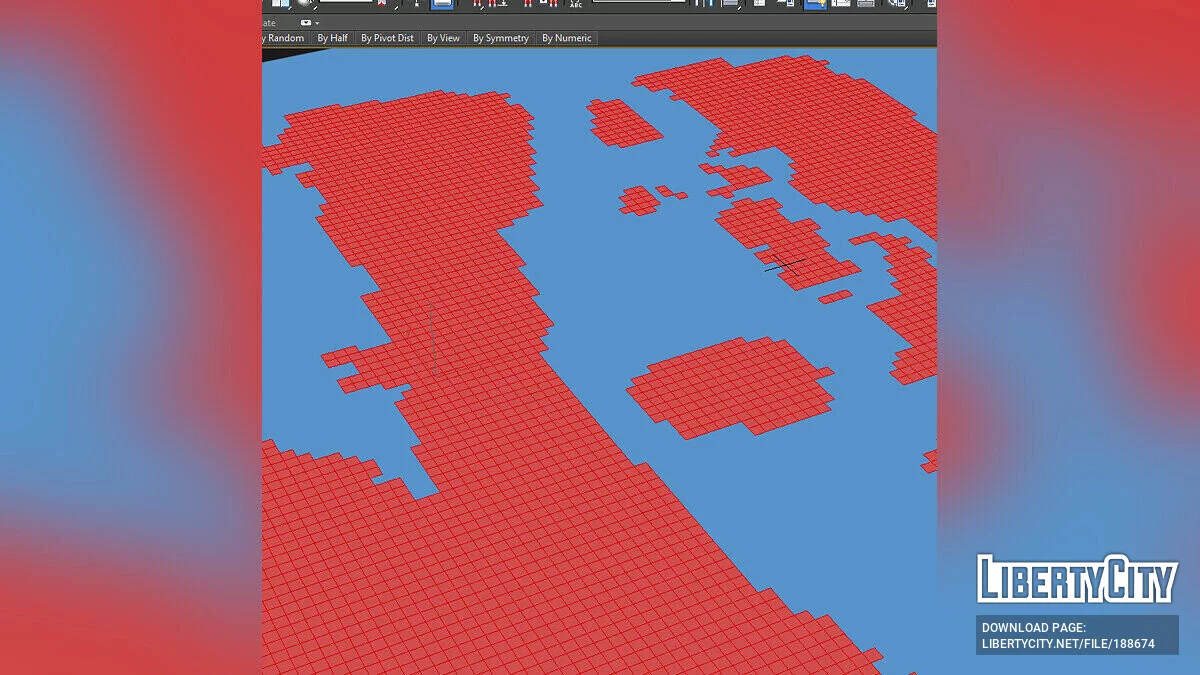Open the named selection set dropdown field
Viewport: 1200px width, 675px height.
coord(640,4)
